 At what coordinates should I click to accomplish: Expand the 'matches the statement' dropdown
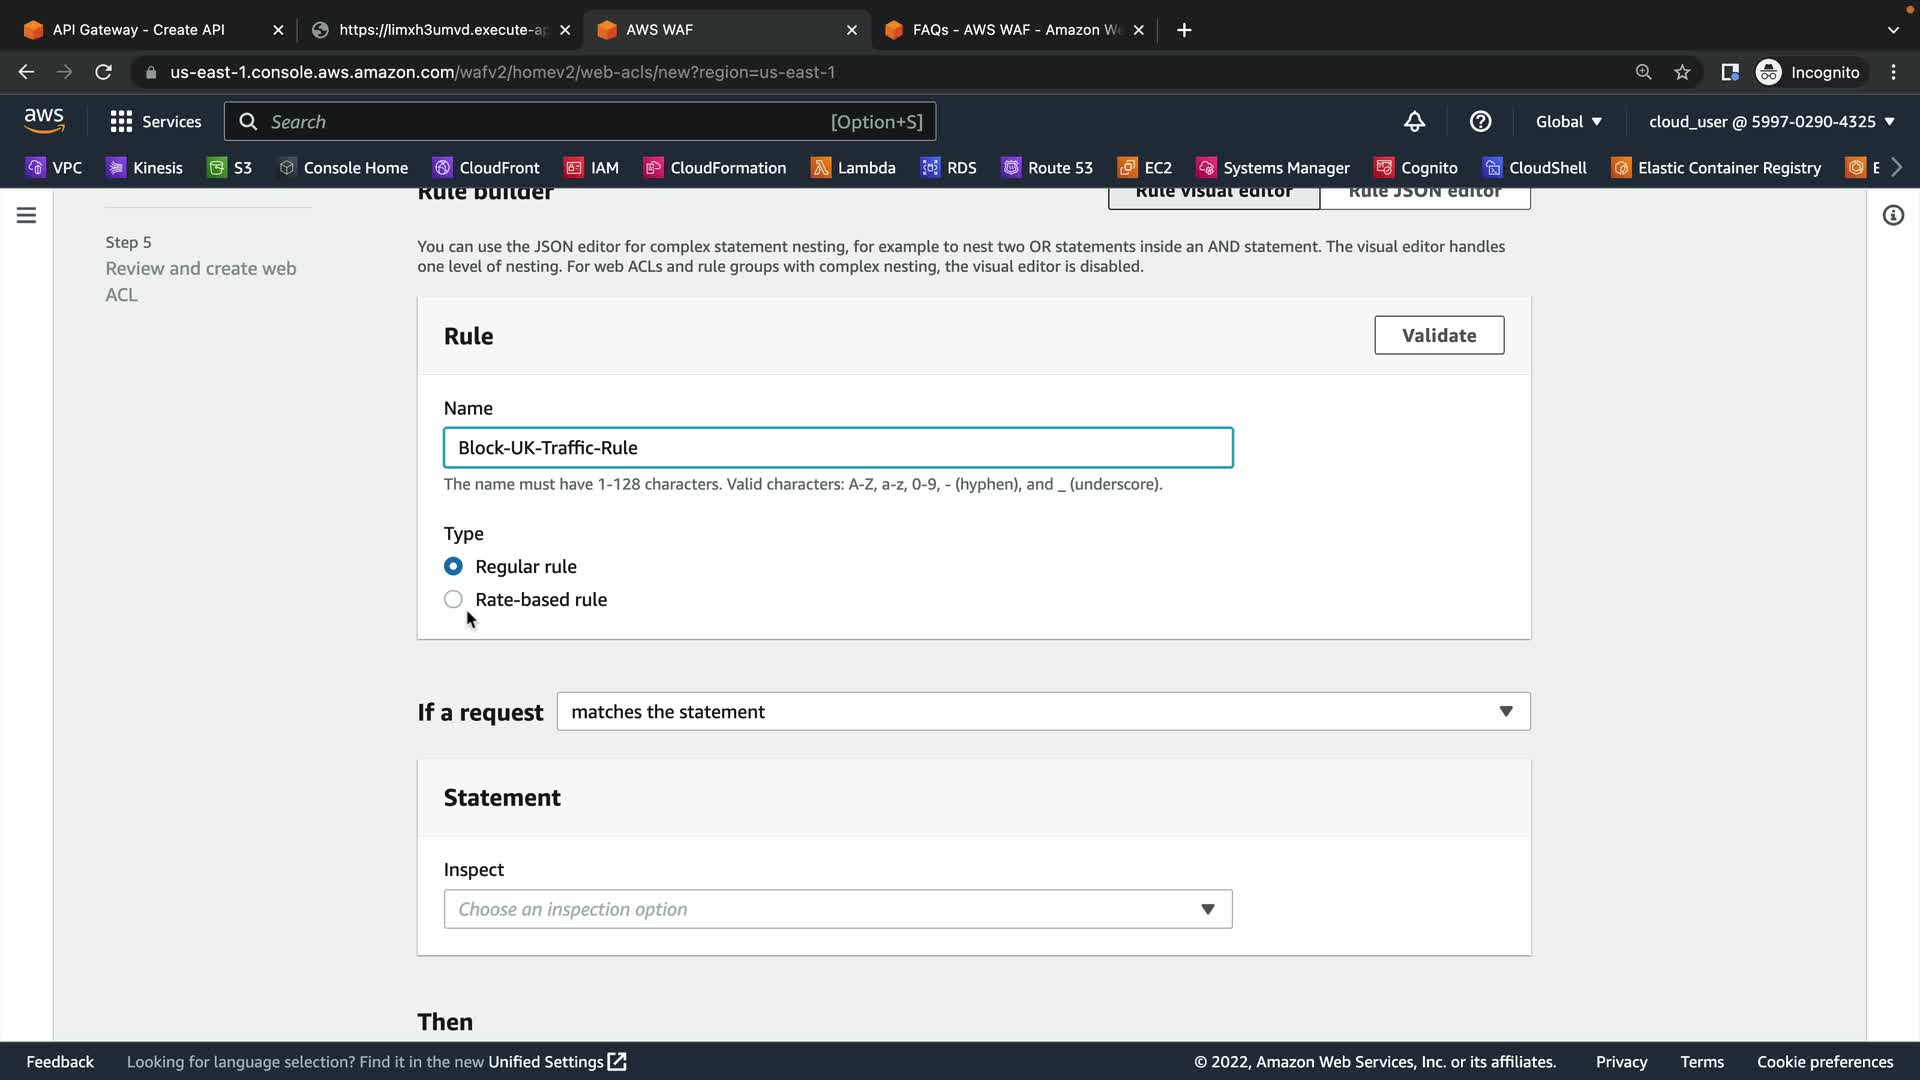1042,712
